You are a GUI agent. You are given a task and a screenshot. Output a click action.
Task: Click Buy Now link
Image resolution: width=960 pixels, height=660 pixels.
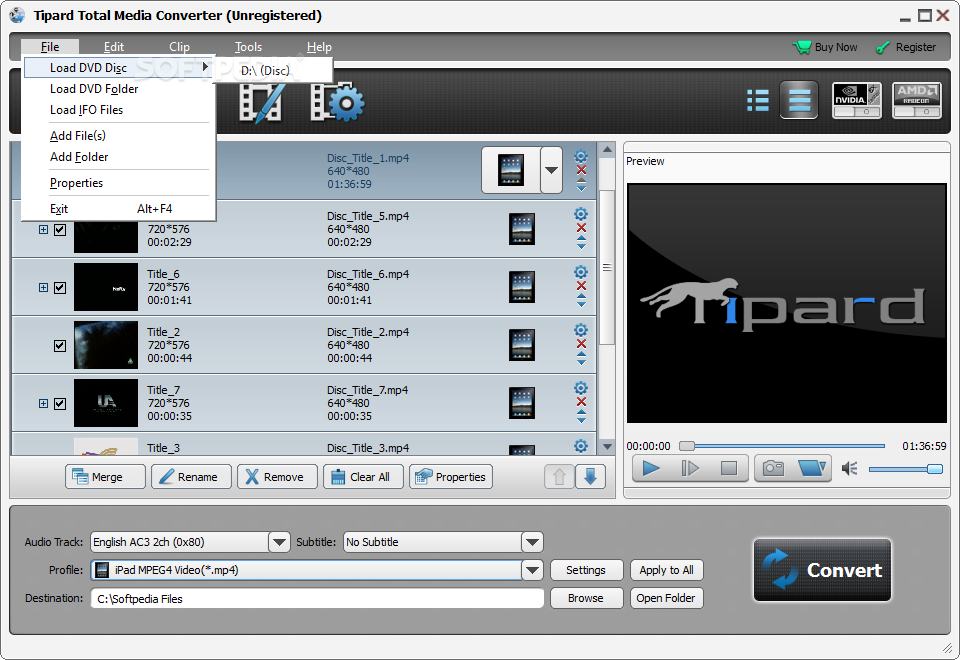point(825,47)
